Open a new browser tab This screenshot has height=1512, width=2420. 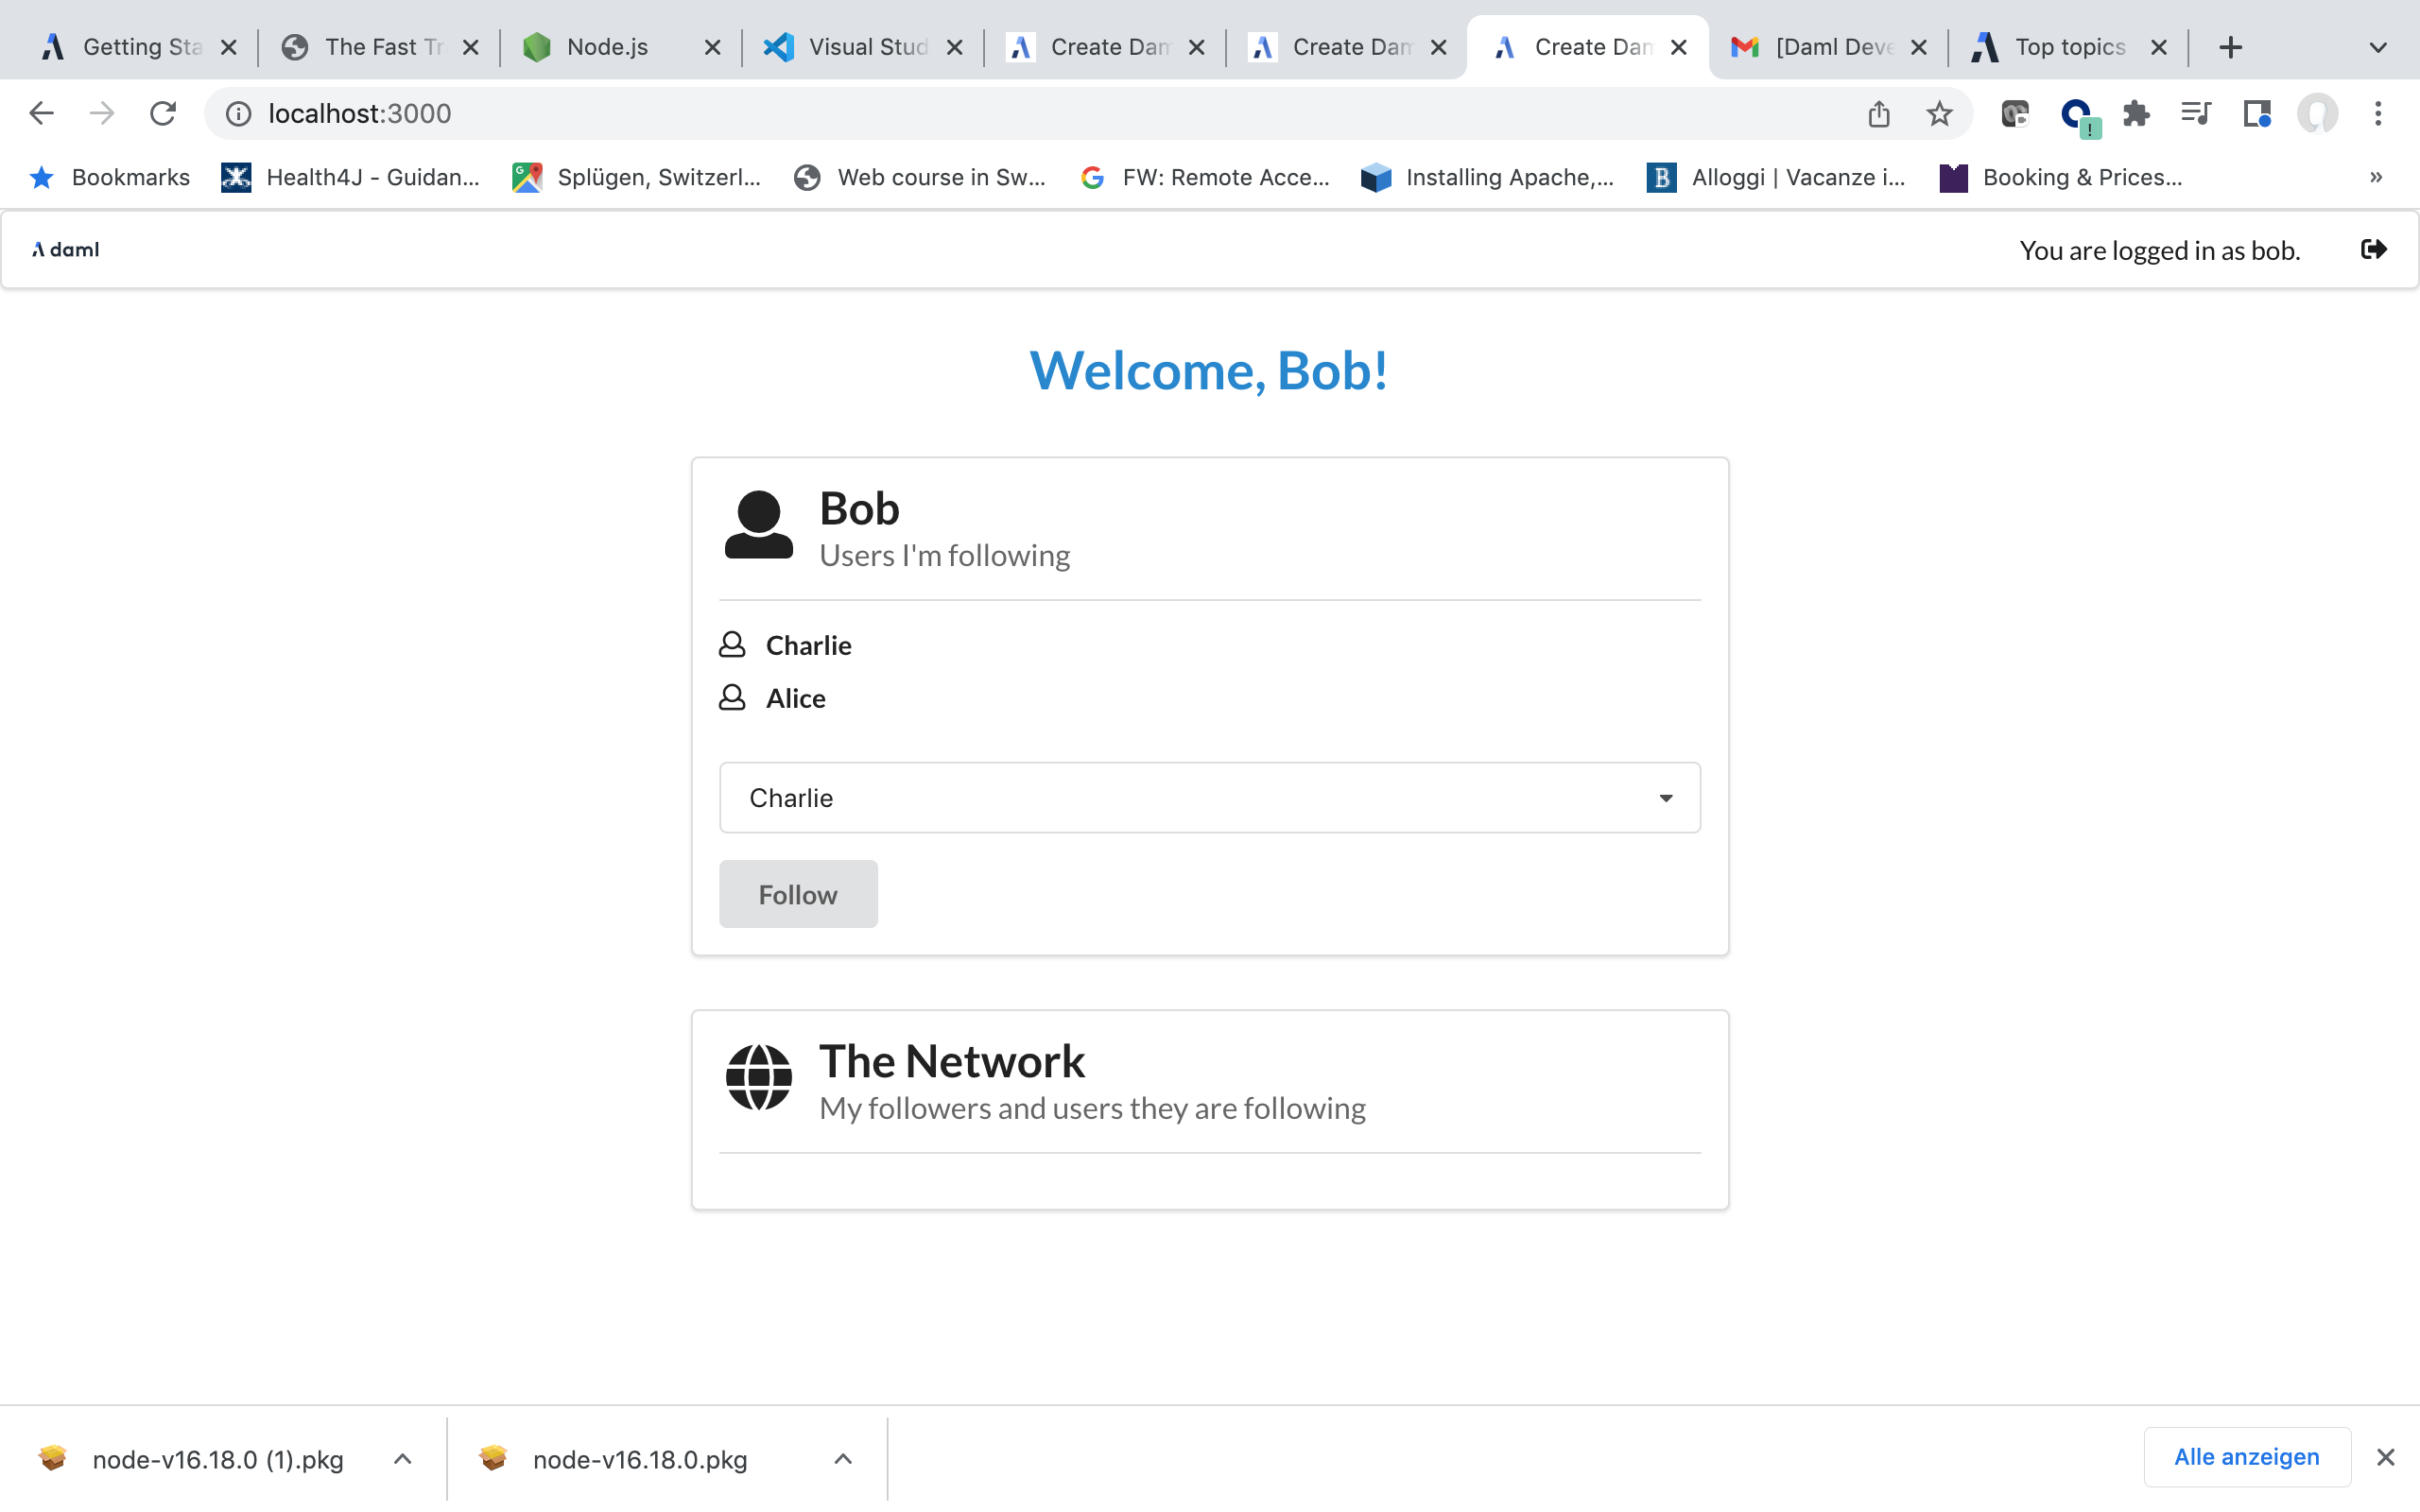click(x=2230, y=47)
